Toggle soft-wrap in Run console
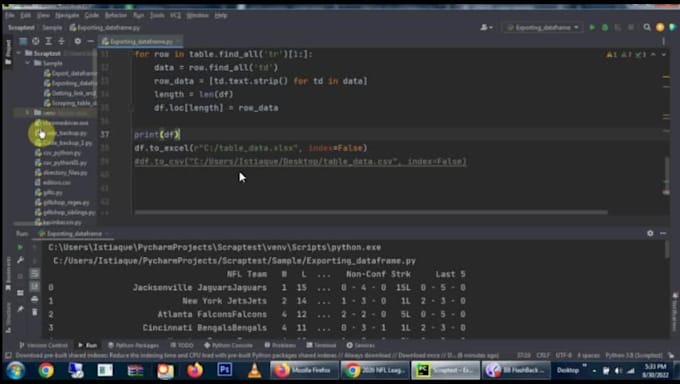 click(x=35, y=273)
